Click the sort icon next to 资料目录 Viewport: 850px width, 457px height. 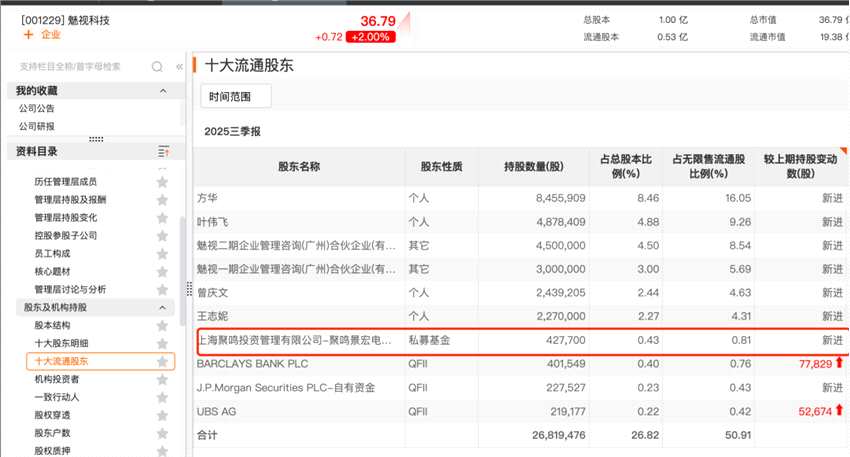tap(163, 152)
